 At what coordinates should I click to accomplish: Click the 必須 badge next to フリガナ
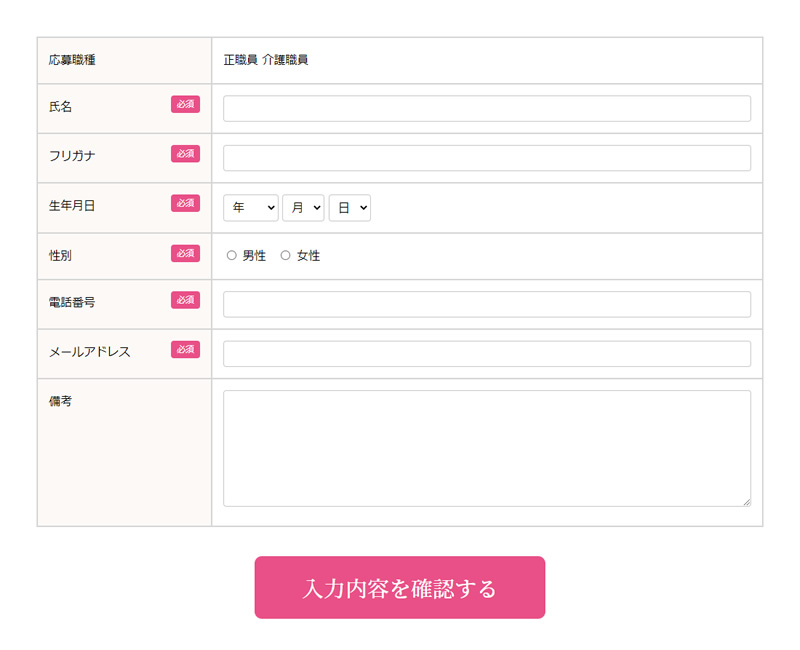185,154
